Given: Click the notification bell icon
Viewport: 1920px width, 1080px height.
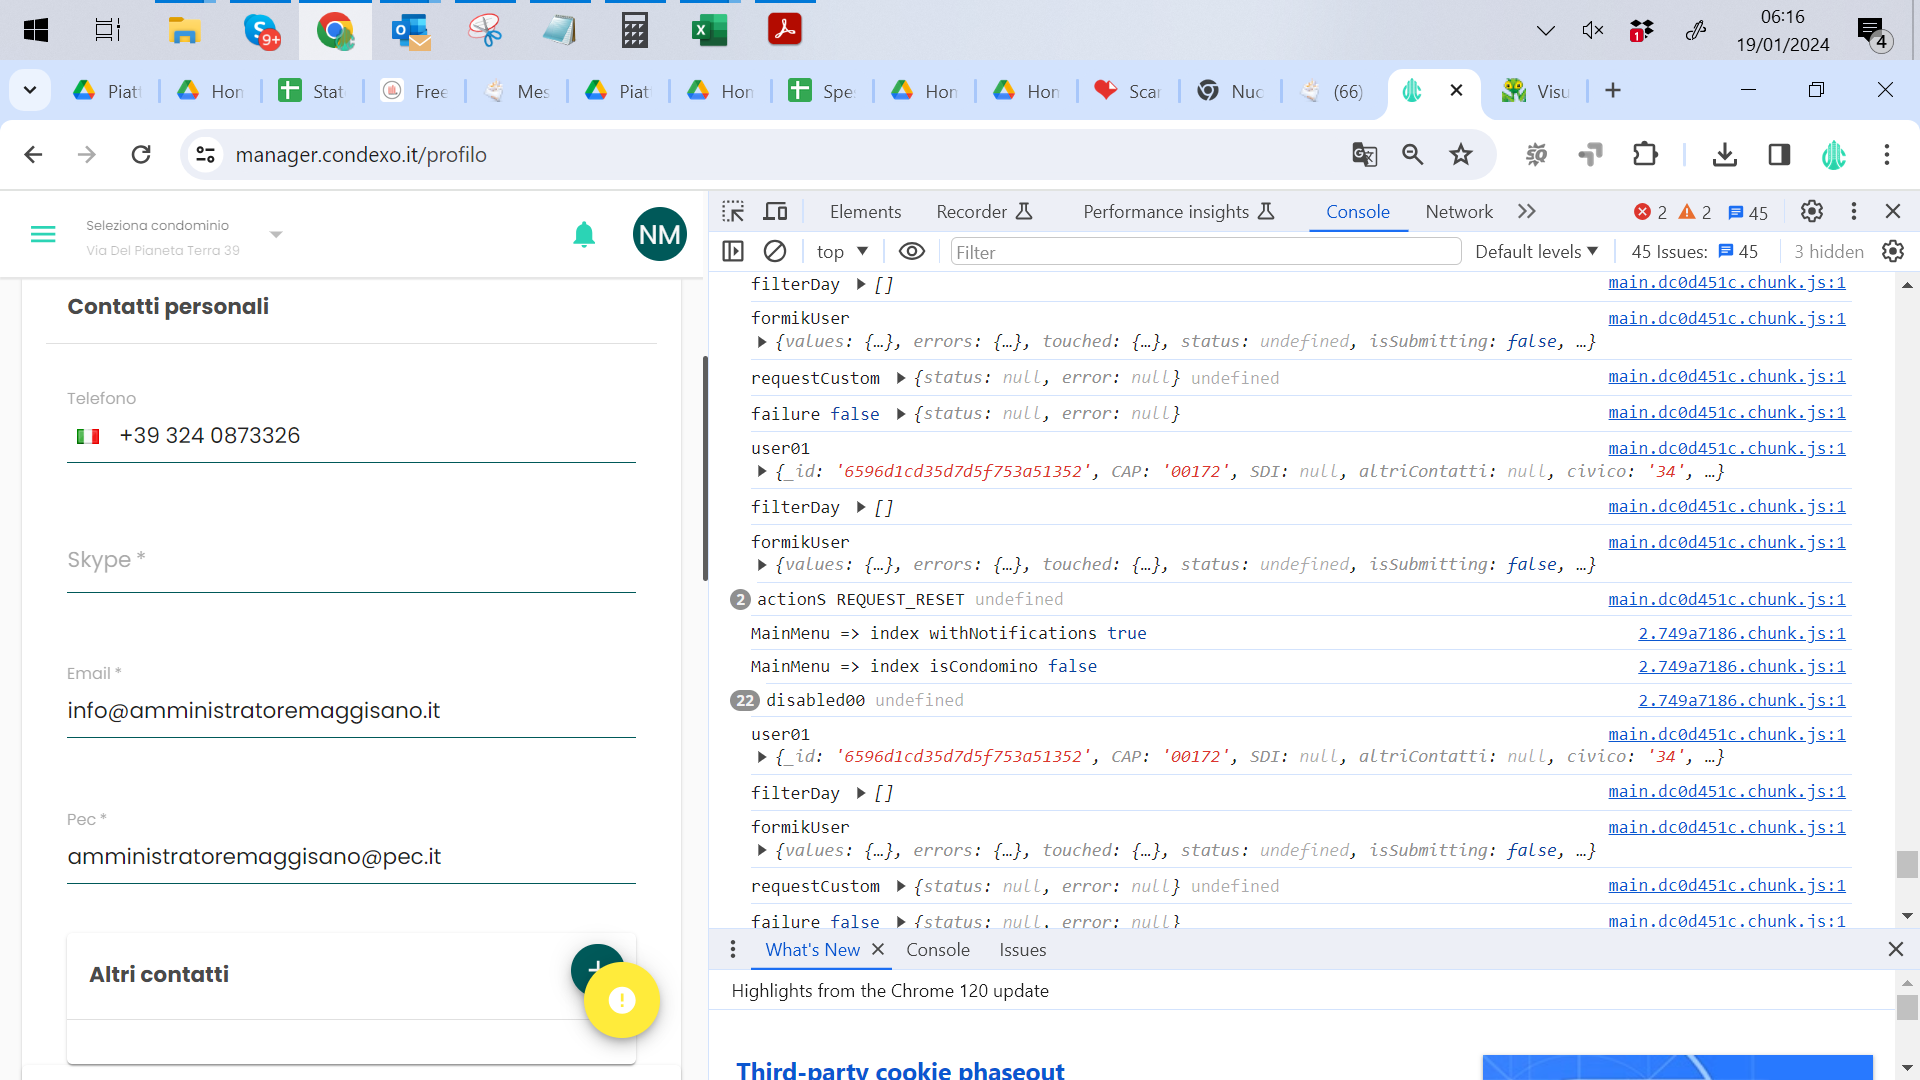Looking at the screenshot, I should (584, 235).
